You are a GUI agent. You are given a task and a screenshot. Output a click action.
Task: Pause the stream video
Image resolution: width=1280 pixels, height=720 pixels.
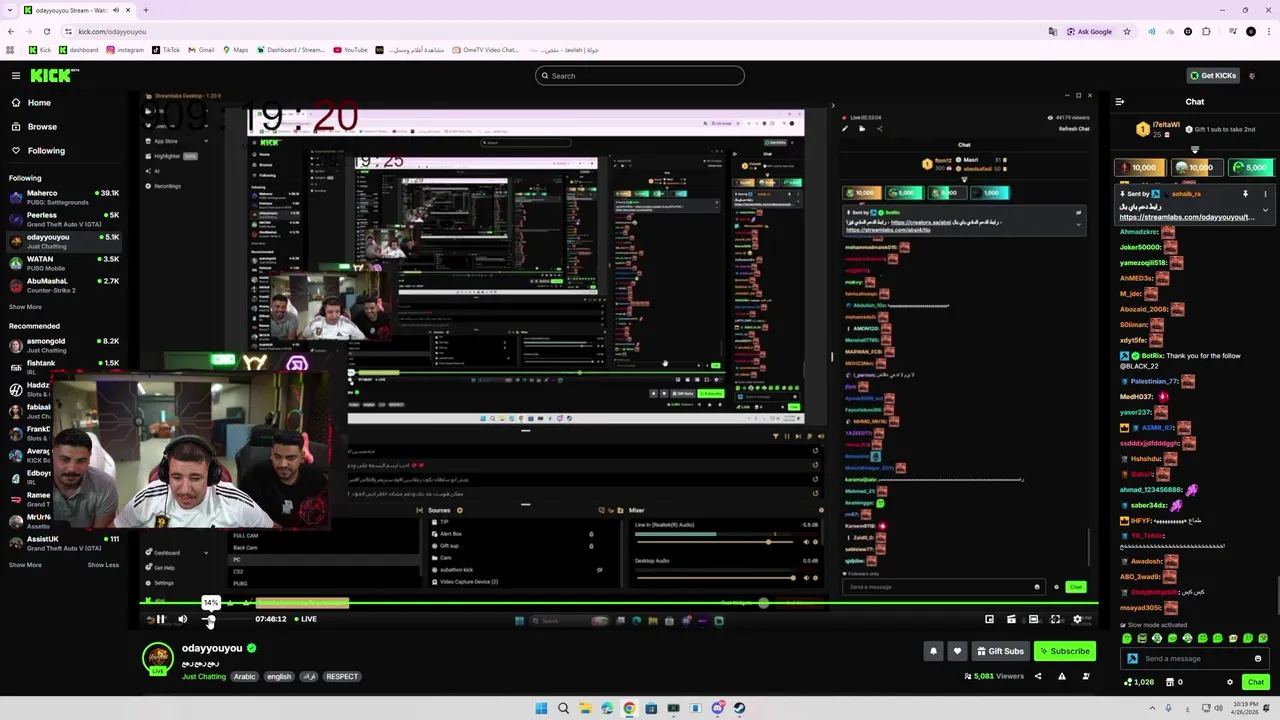click(x=160, y=619)
